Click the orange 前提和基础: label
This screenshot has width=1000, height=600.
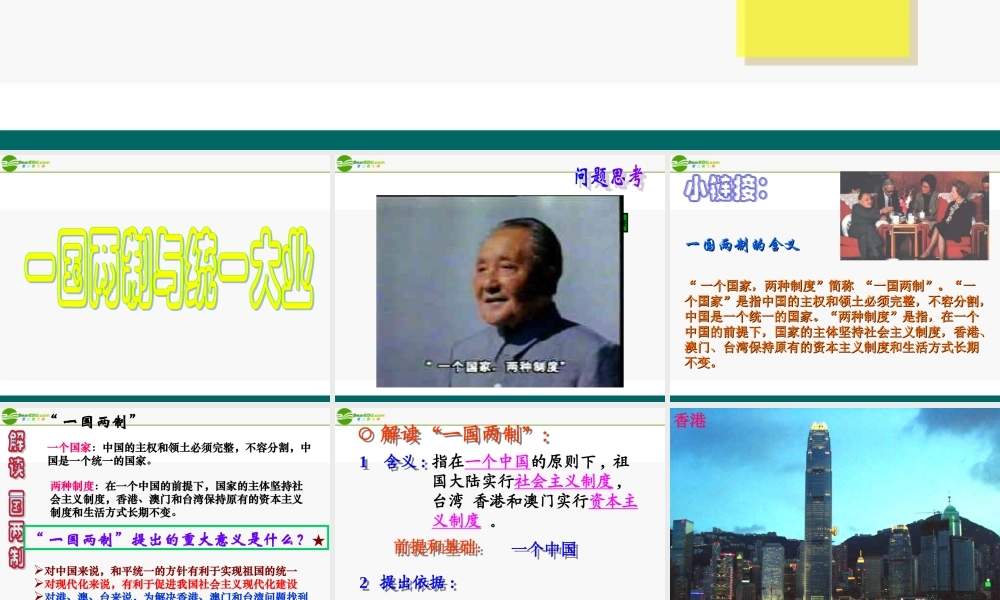point(439,548)
